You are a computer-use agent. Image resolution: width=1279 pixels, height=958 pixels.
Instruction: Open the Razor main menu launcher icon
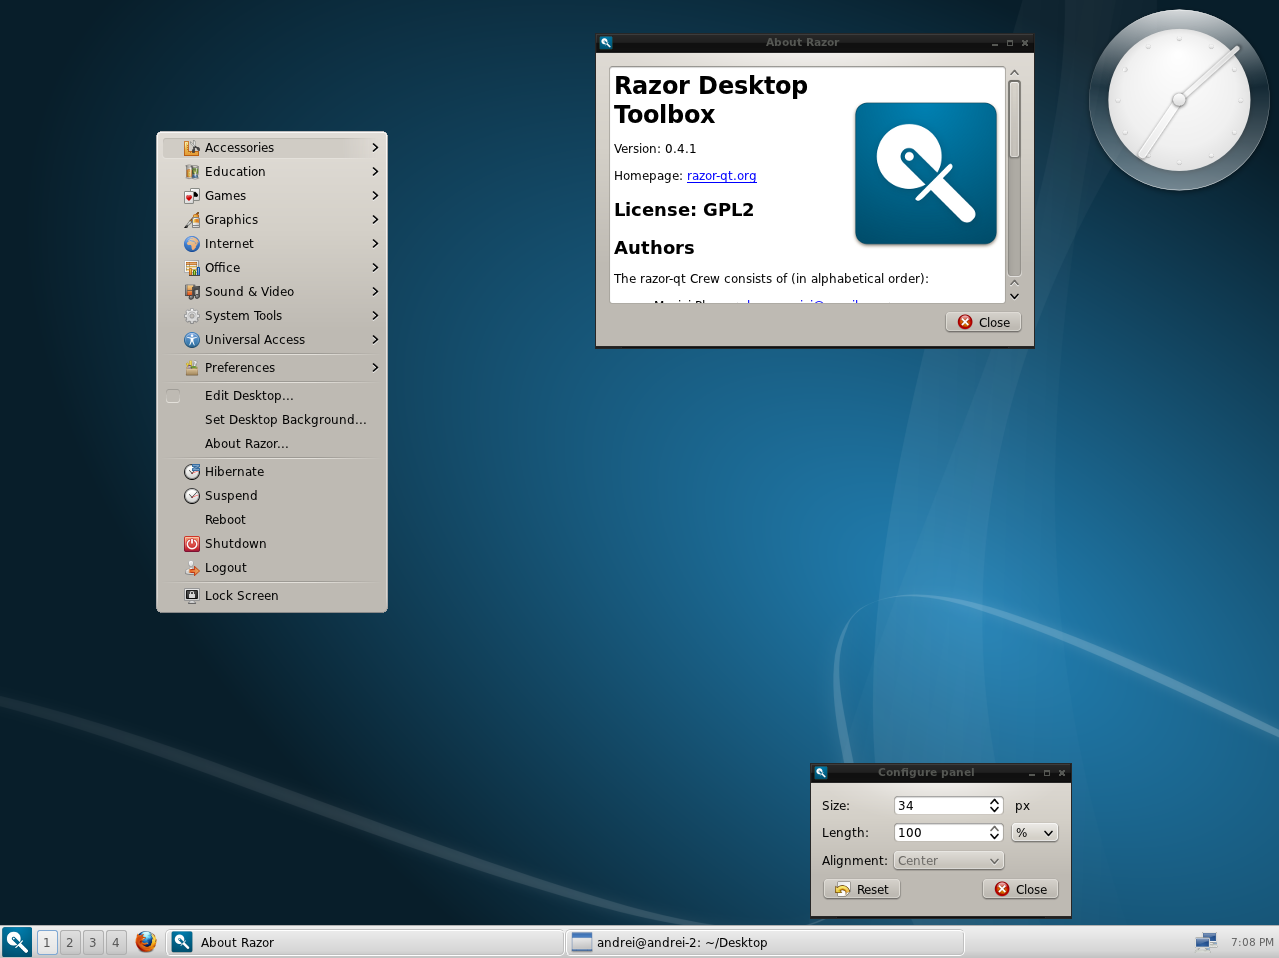15,941
